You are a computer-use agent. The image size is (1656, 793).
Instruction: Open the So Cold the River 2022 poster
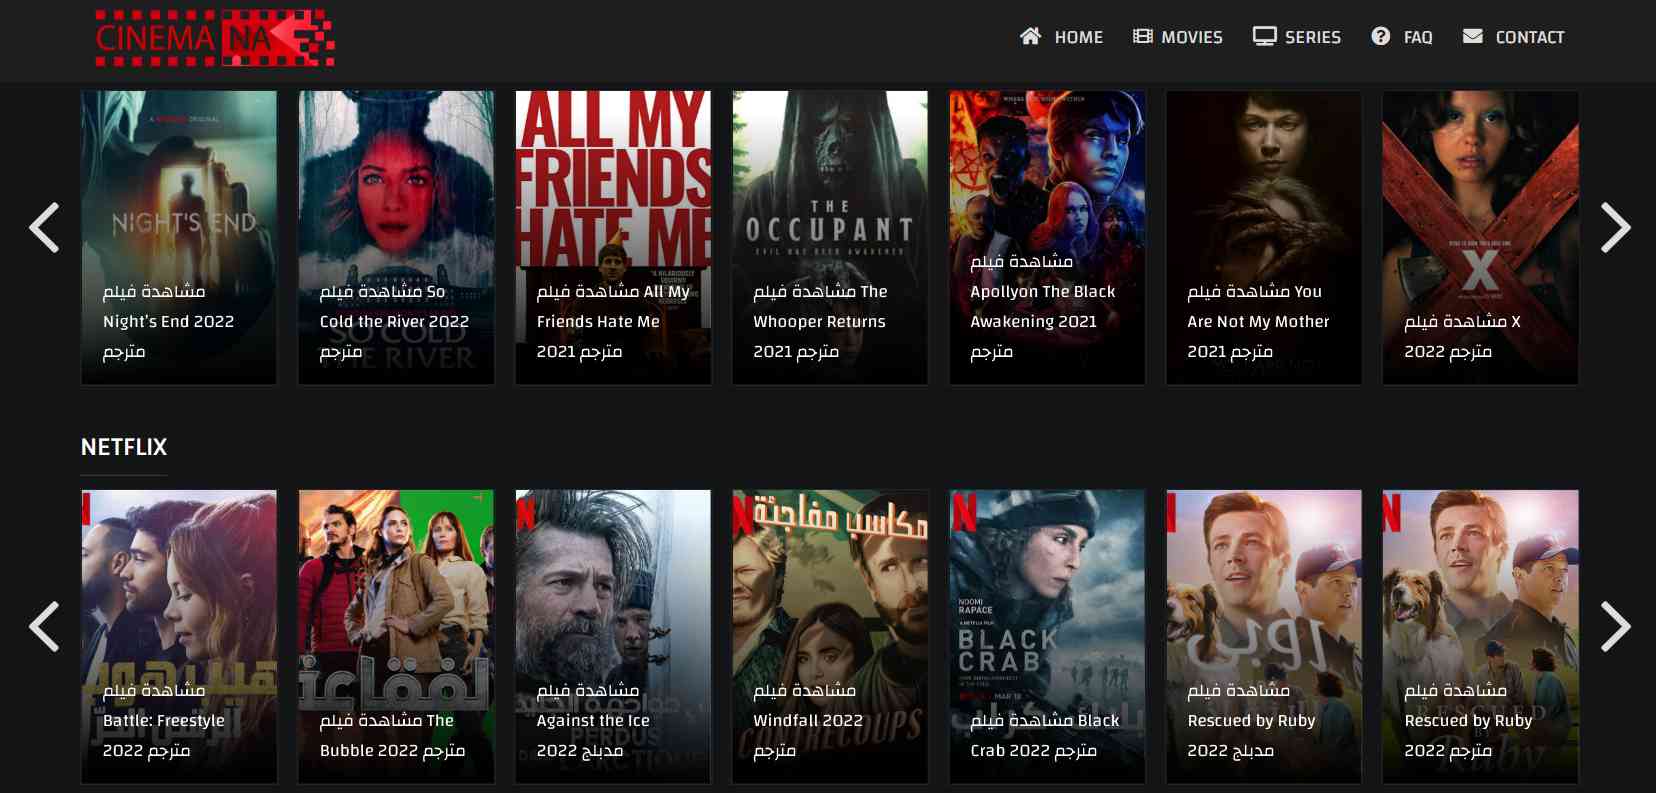pos(396,238)
